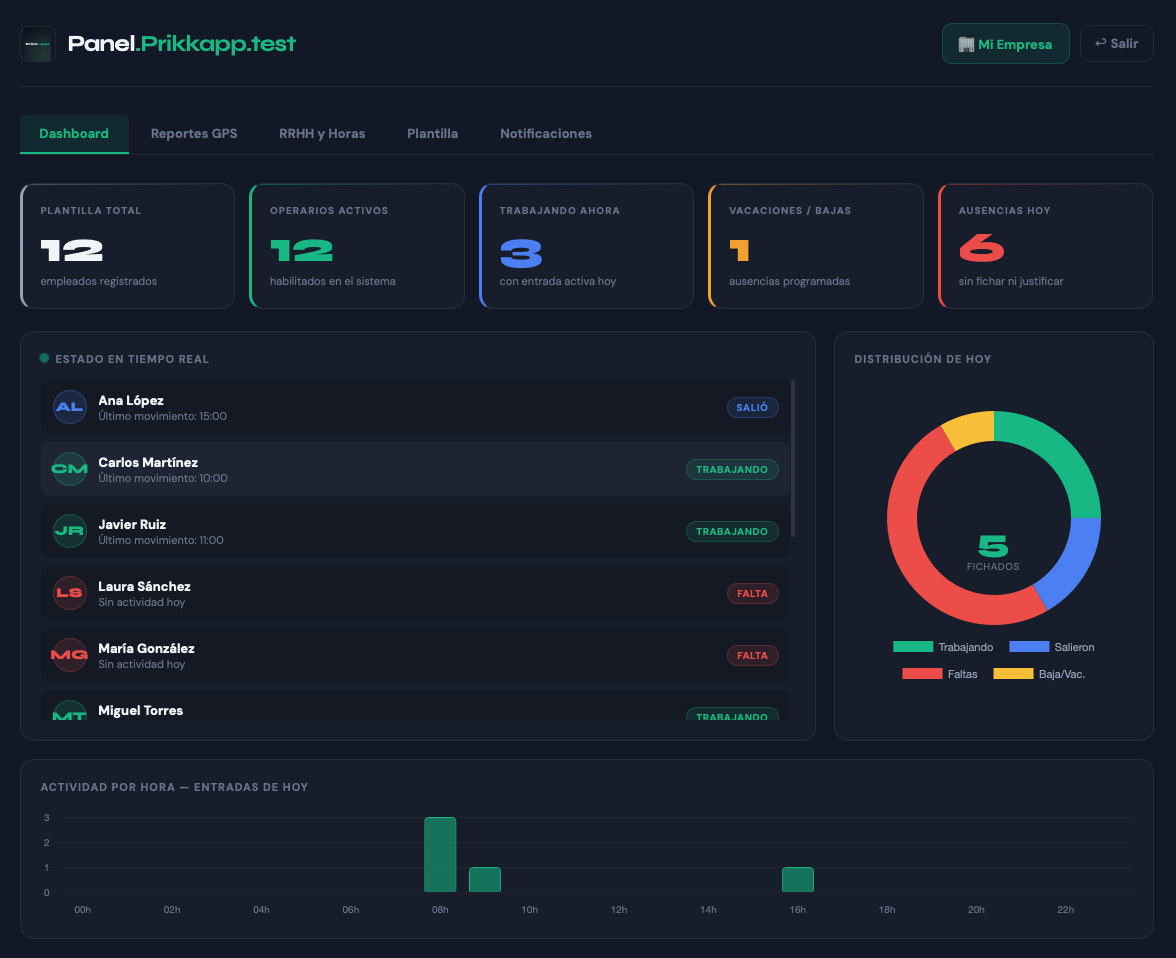Click Carlos Martínez's avatar icon
Screen dimensions: 1176x958
point(69,469)
